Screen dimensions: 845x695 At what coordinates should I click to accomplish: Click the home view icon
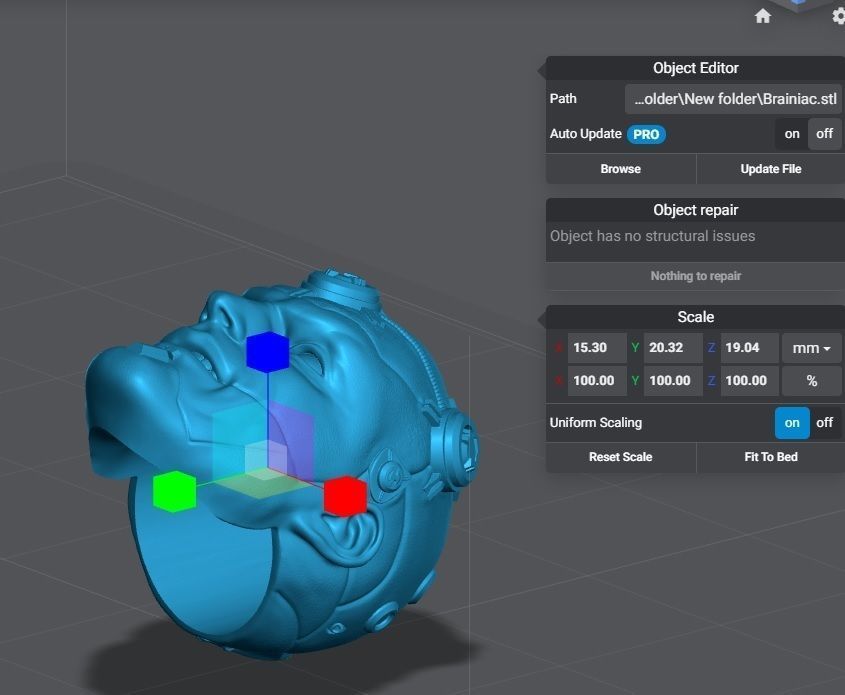(763, 16)
